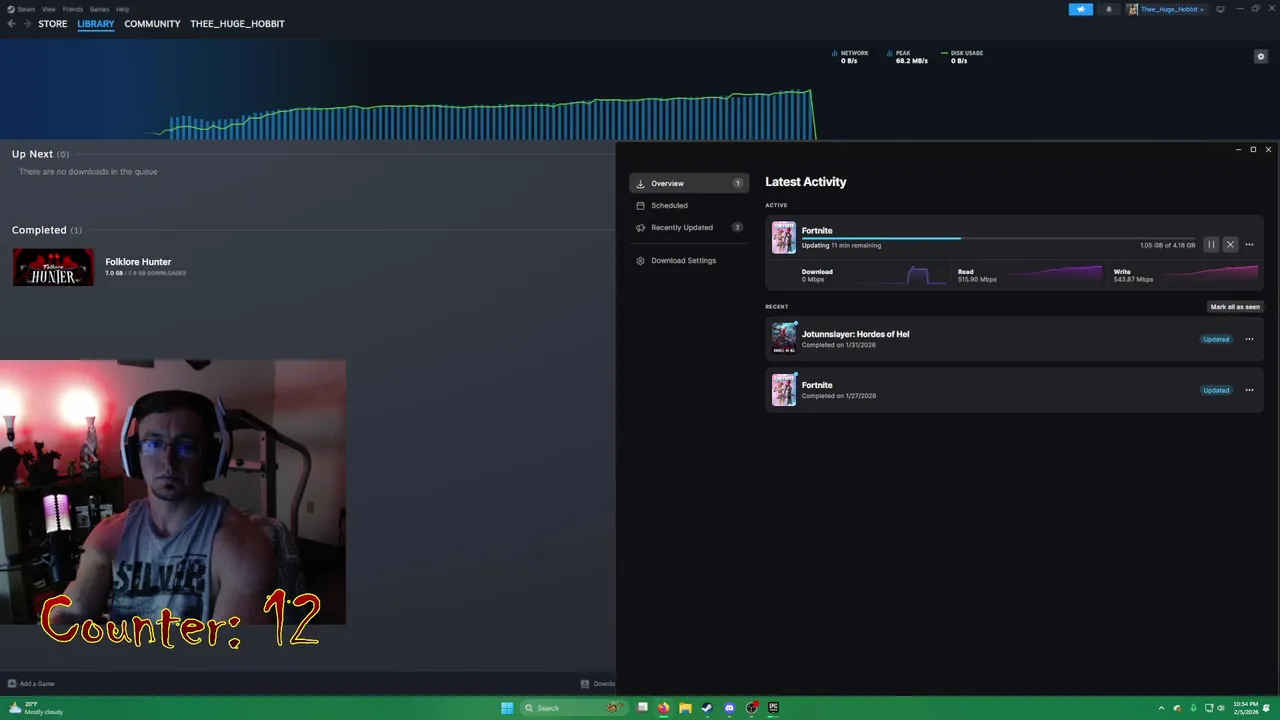Select Overview in downloads sidebar
Viewport: 1280px width, 720px height.
[x=689, y=184]
